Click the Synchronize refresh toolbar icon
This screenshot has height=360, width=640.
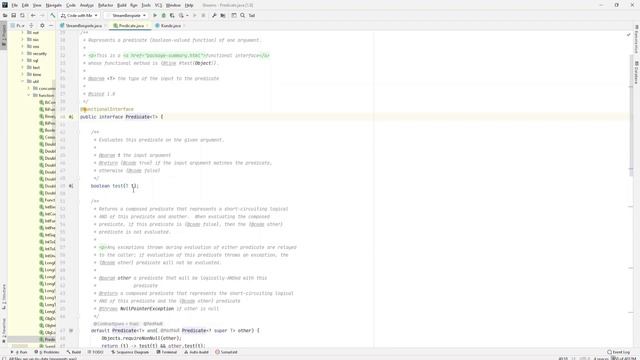point(22,16)
